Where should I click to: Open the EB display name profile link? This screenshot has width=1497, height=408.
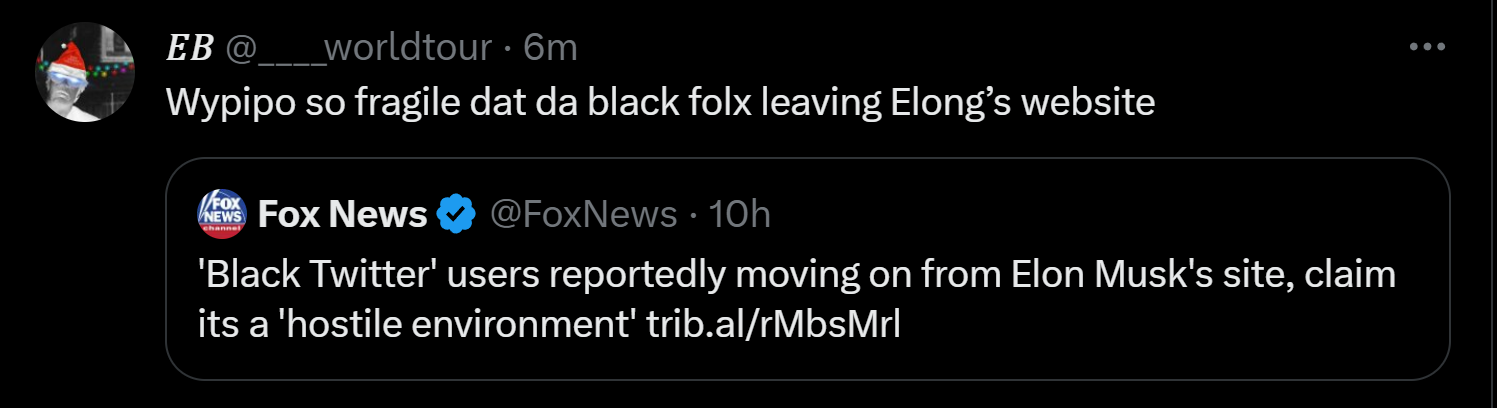coord(189,48)
